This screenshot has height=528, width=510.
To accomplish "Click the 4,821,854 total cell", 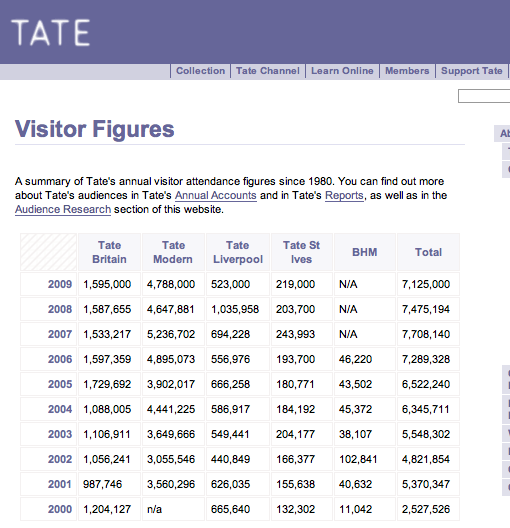I will pyautogui.click(x=428, y=459).
